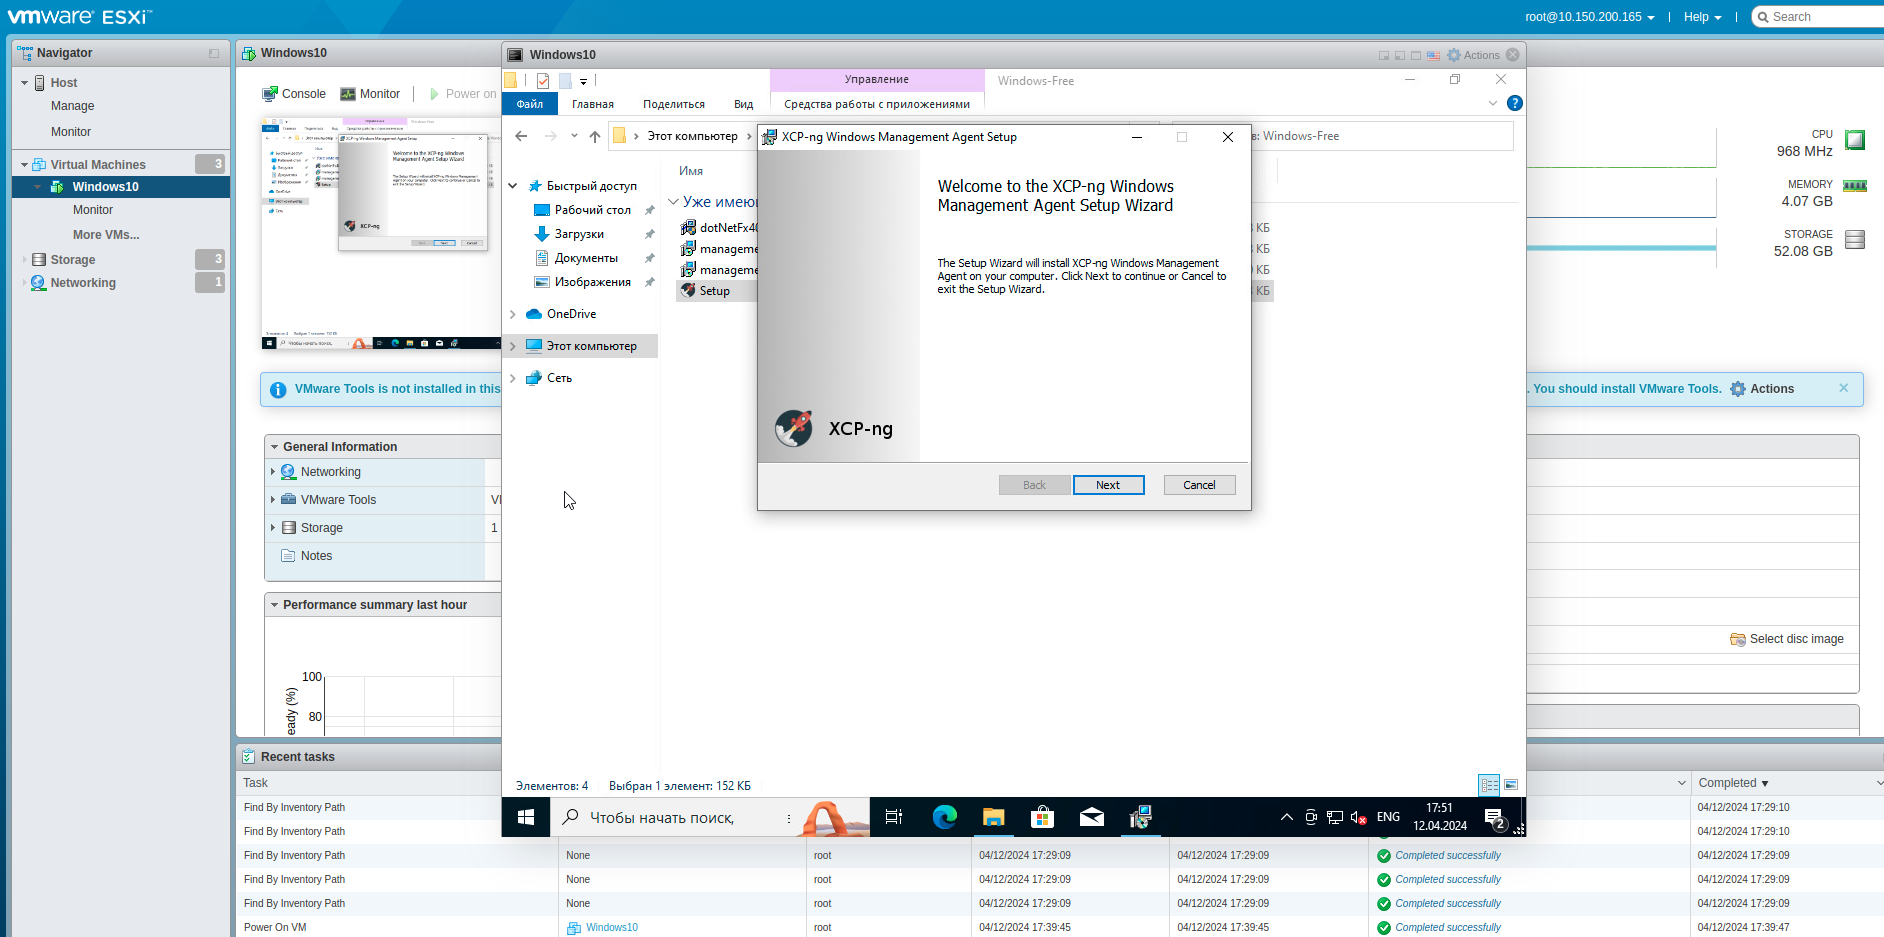Expand OneDrive in the Explorer navigation pane
This screenshot has height=937, width=1884.
click(513, 314)
